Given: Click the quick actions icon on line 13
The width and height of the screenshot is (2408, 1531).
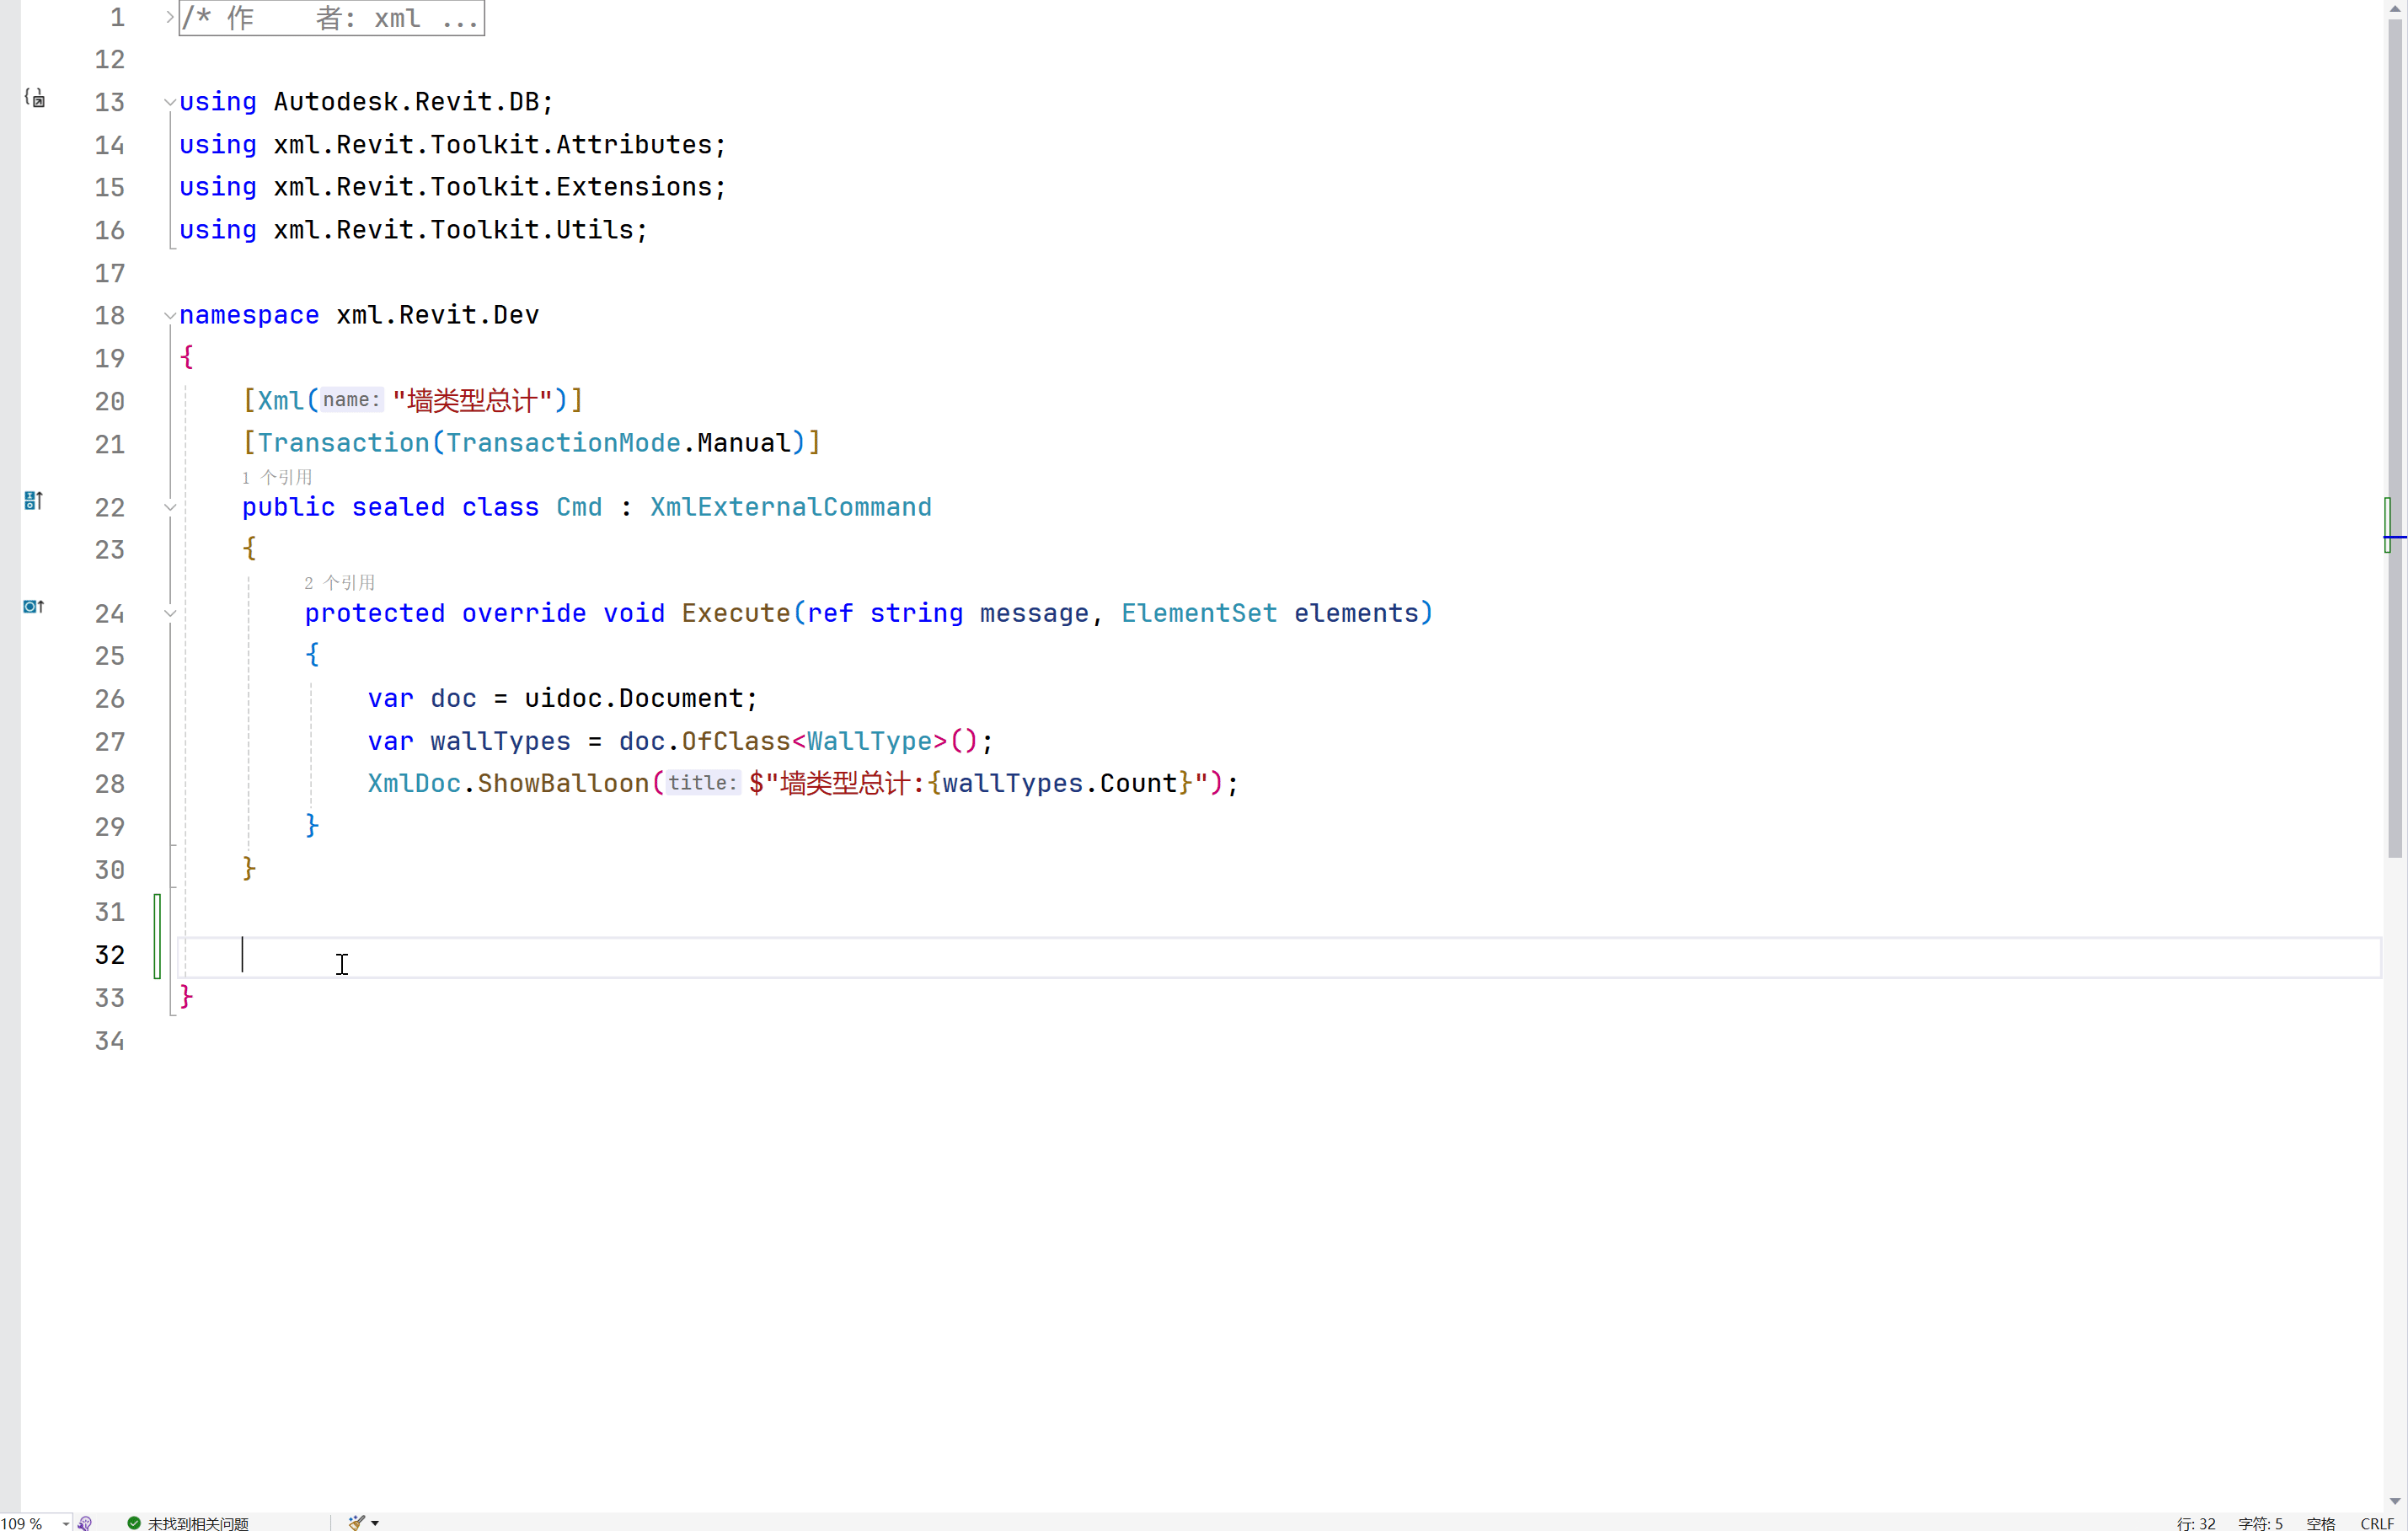Looking at the screenshot, I should point(35,98).
